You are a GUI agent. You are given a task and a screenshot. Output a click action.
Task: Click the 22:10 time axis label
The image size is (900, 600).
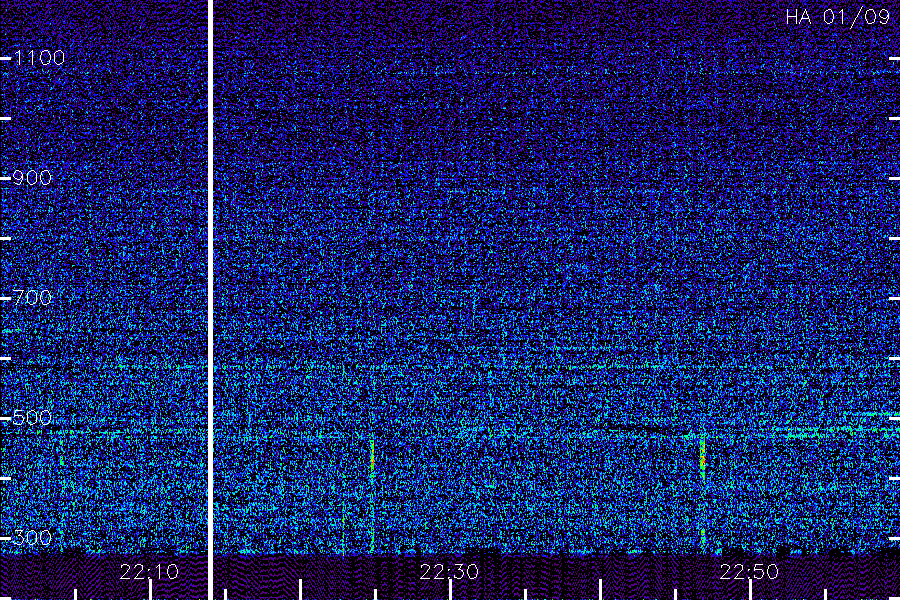click(149, 572)
